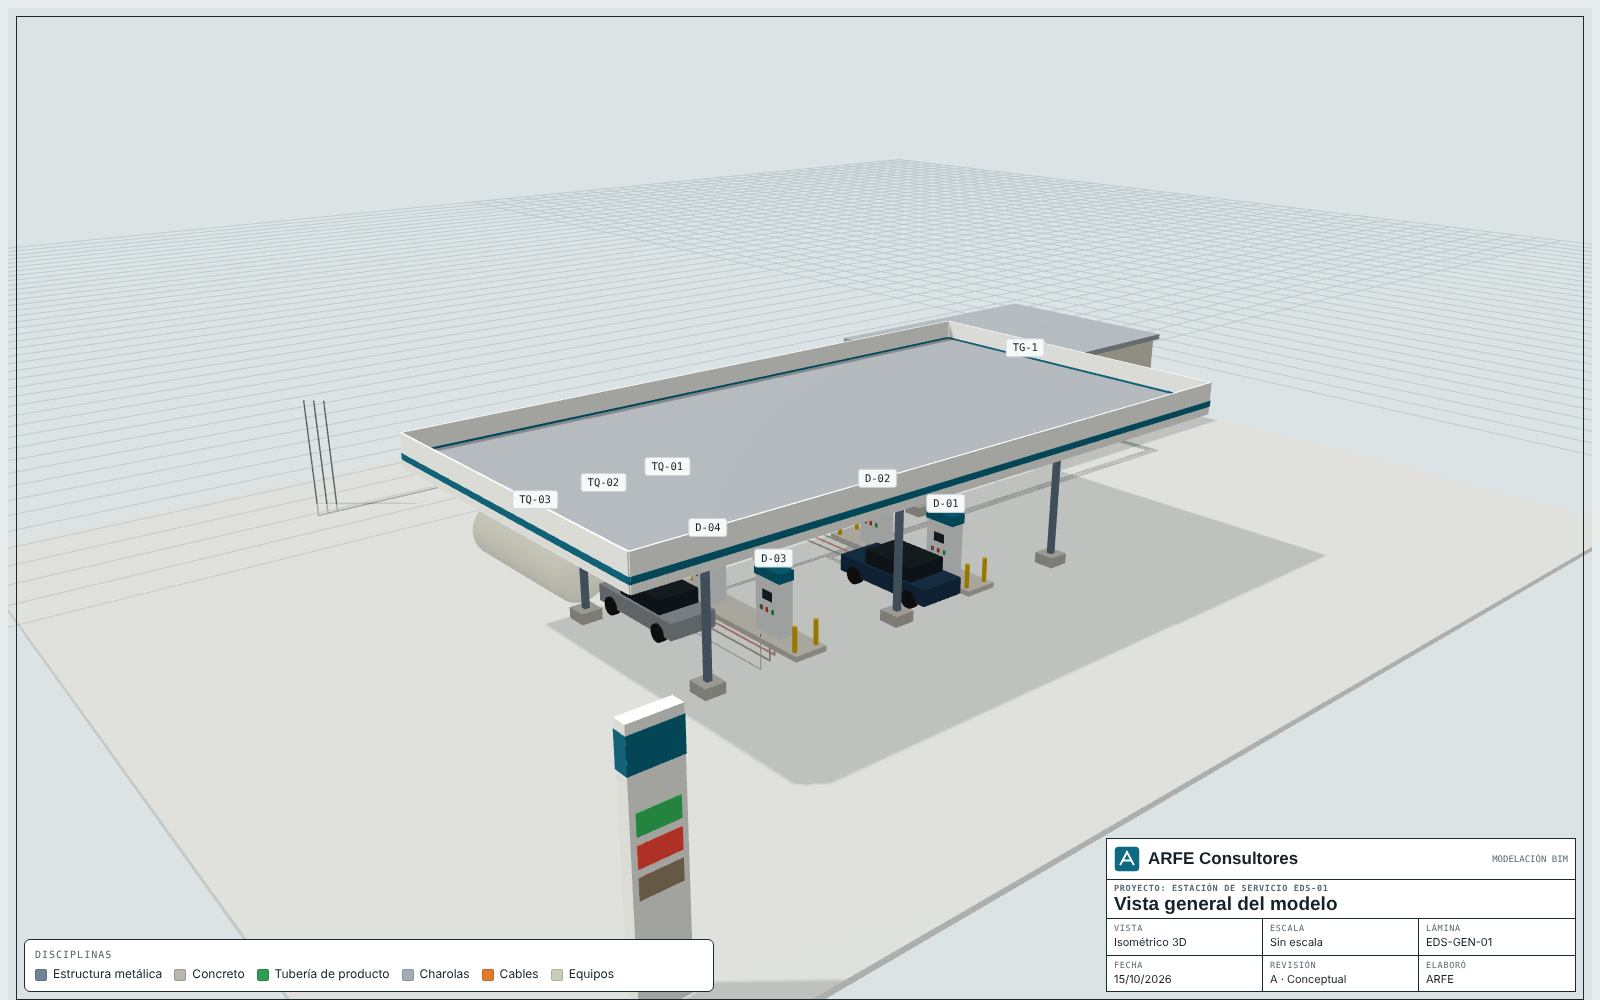Image resolution: width=1600 pixels, height=1000 pixels.
Task: Click the DISCIPLINAS legend heading
Action: [x=73, y=955]
